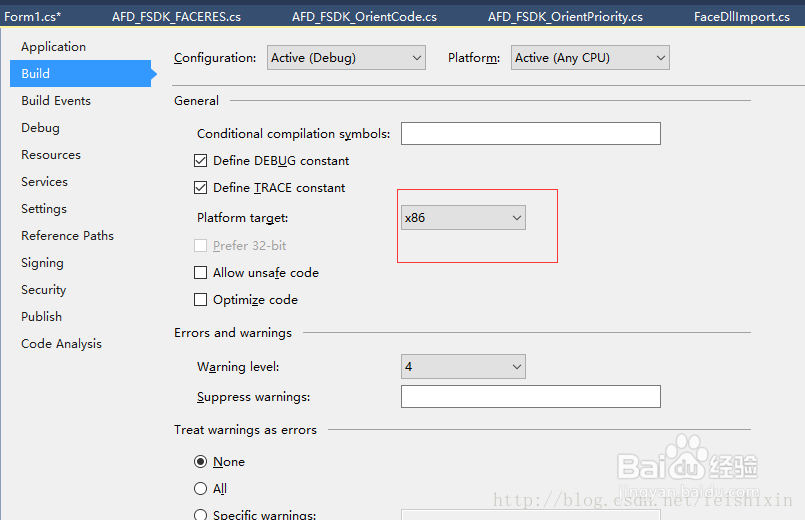Open the AFD_FSDK_FACERES.cs tab
The height and width of the screenshot is (520, 805).
tap(176, 16)
